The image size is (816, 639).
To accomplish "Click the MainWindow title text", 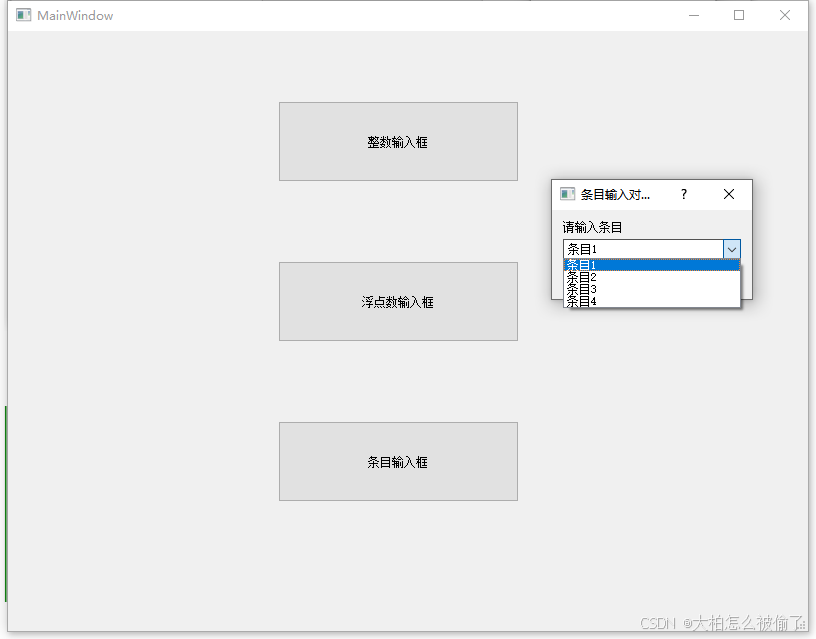I will pyautogui.click(x=75, y=16).
